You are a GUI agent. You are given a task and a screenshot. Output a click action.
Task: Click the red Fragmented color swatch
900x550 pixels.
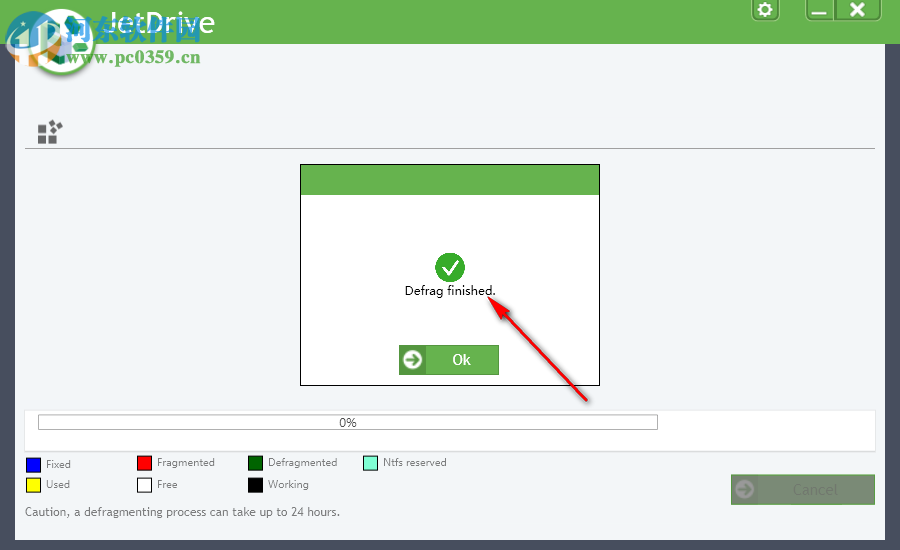pyautogui.click(x=145, y=463)
